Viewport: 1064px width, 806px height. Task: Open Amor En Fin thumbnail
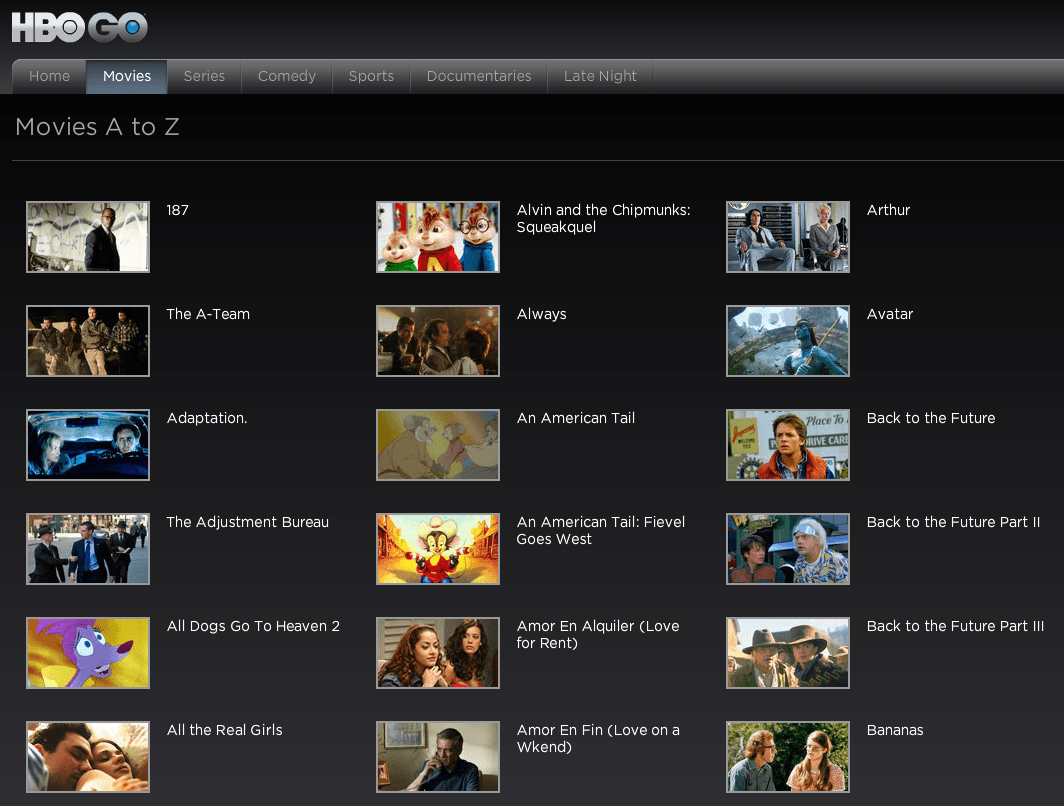click(x=438, y=757)
